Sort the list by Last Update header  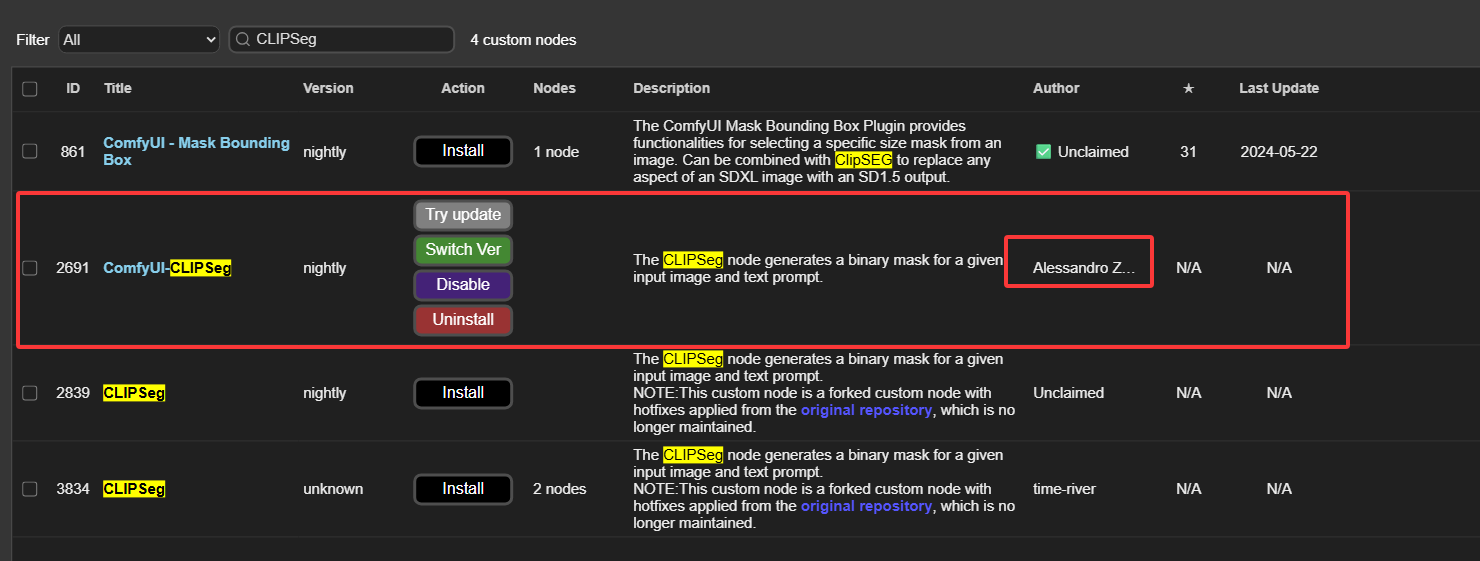tap(1278, 88)
